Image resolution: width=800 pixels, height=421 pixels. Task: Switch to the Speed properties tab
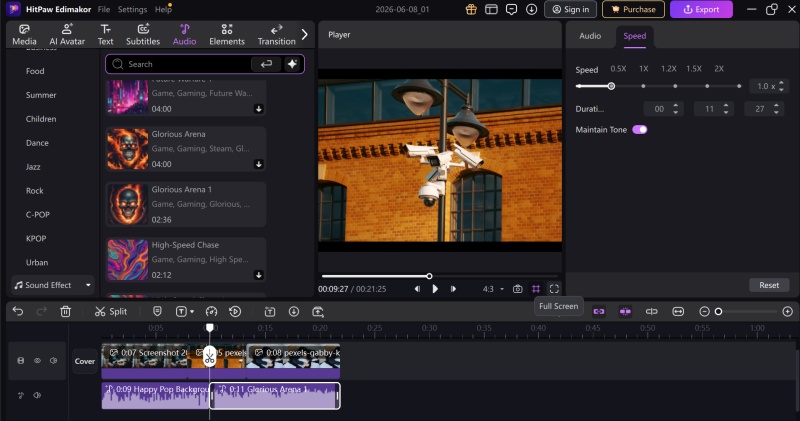click(x=634, y=36)
